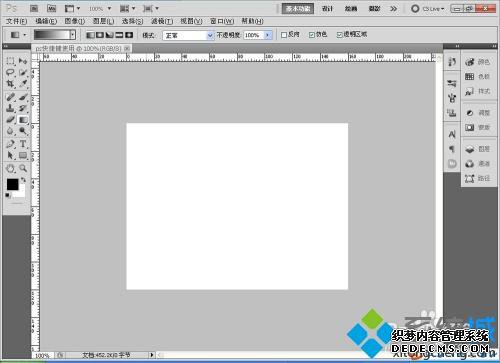Select the Crop tool

(x=10, y=83)
